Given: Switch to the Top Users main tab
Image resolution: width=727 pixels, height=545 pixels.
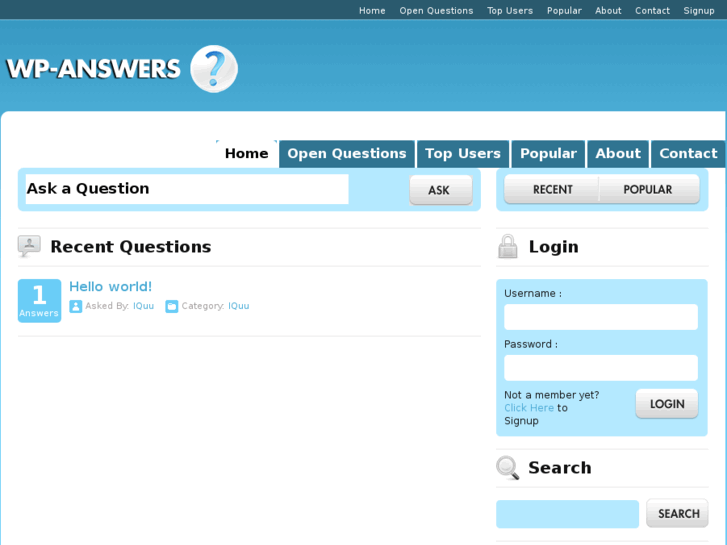Looking at the screenshot, I should [463, 154].
